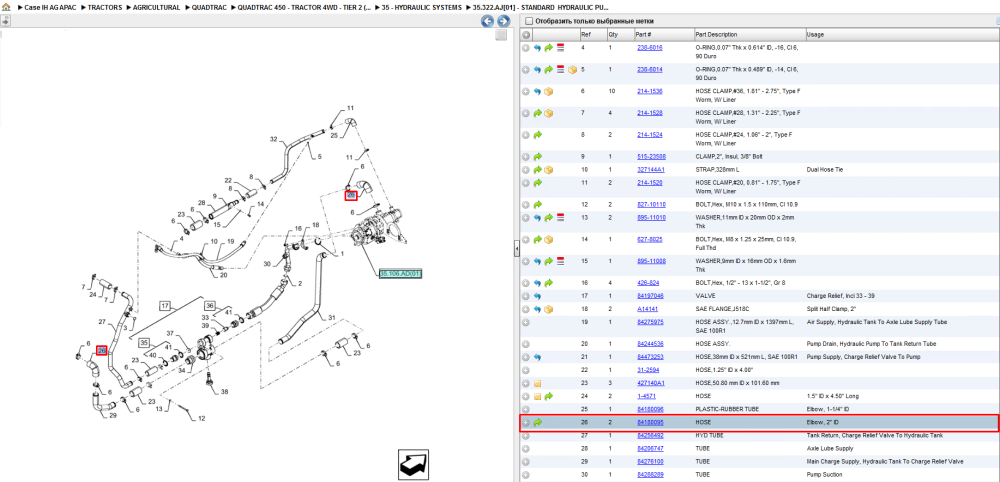Open 'QUADTRAC 450 - TRACTOR 4WD' breadcrumb
The height and width of the screenshot is (482, 1000).
pos(305,7)
